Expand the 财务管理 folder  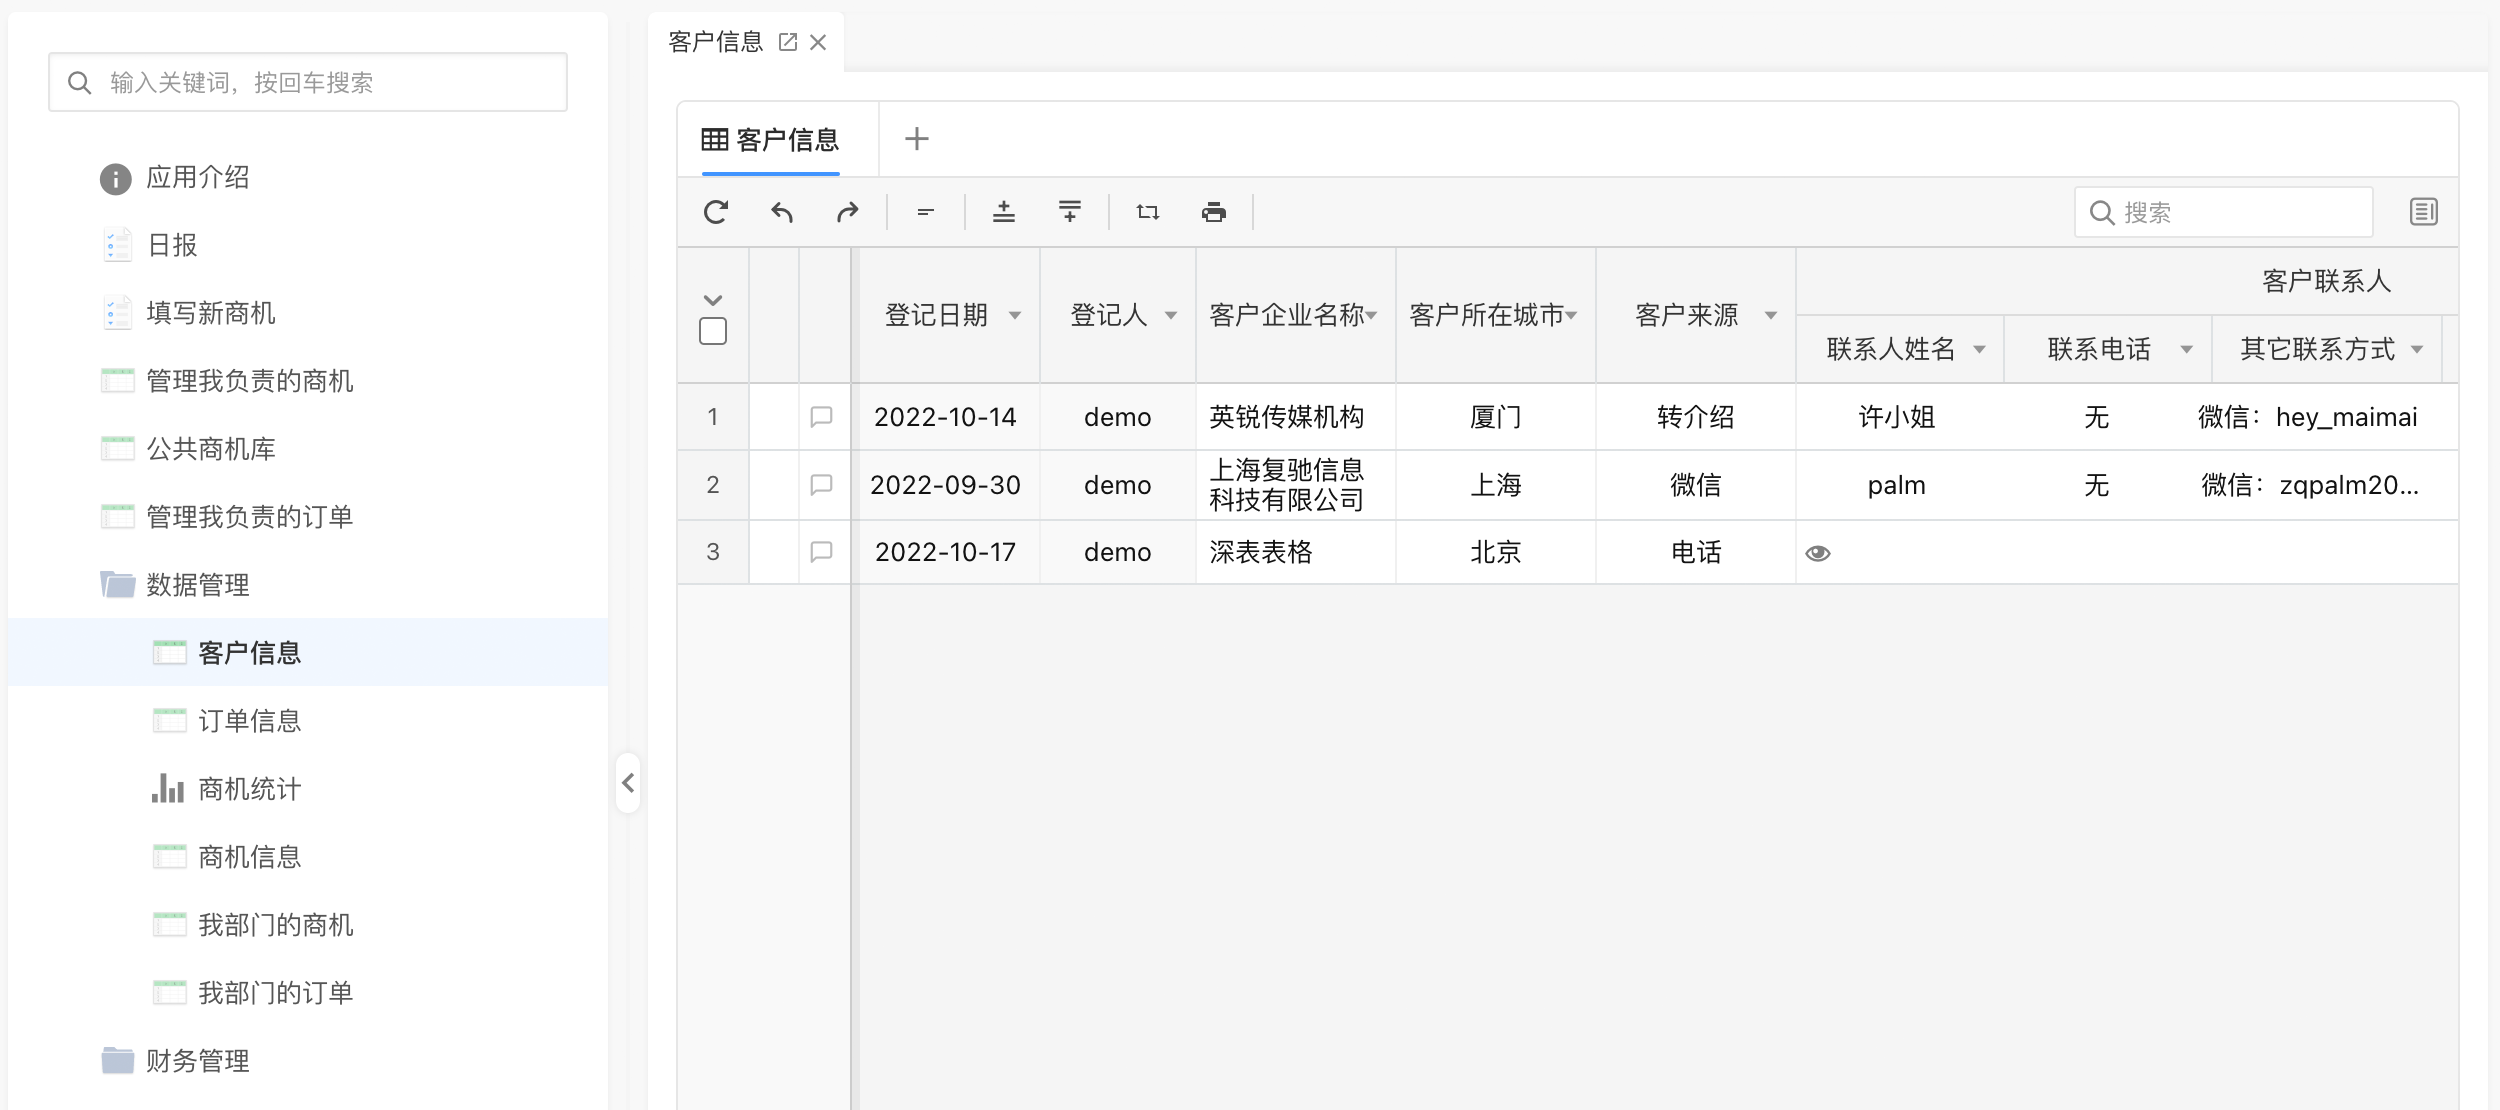point(197,1061)
